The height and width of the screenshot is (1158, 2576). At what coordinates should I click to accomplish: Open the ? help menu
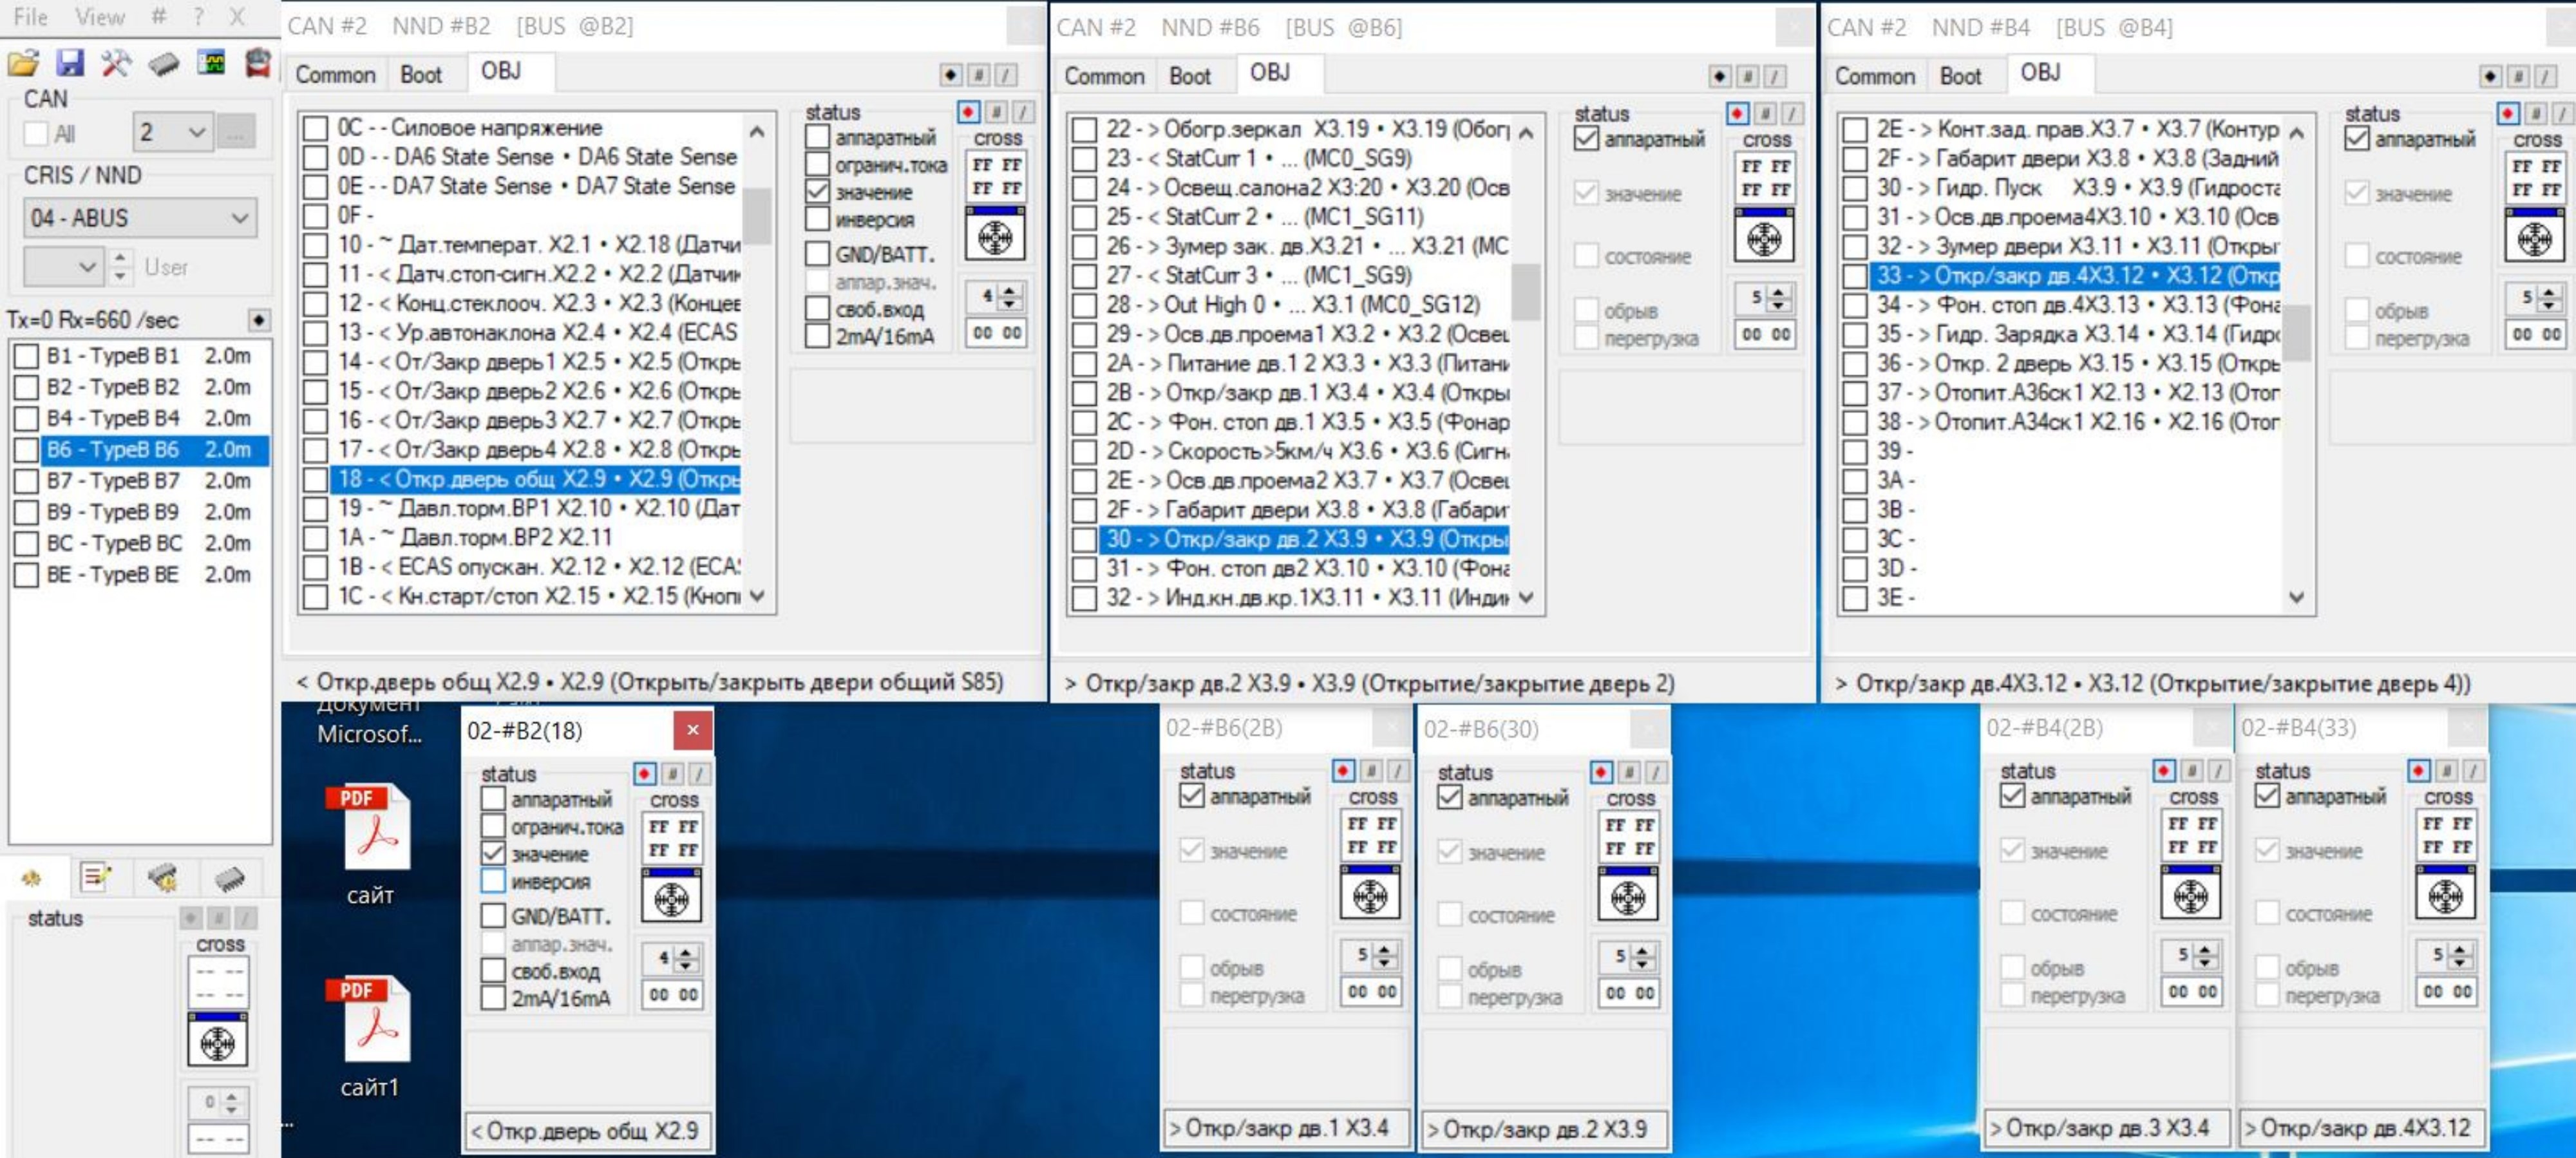[198, 17]
